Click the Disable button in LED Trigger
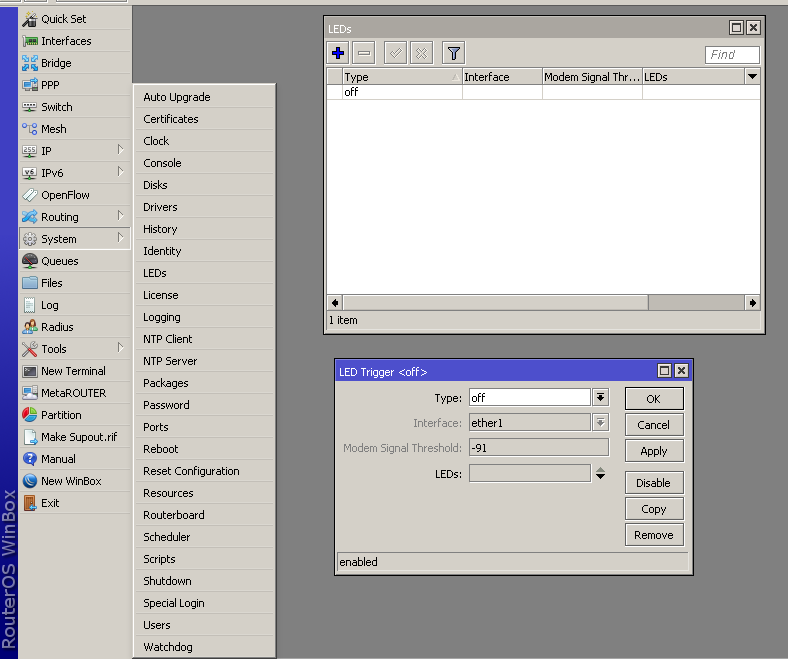Image resolution: width=788 pixels, height=659 pixels. 653,482
